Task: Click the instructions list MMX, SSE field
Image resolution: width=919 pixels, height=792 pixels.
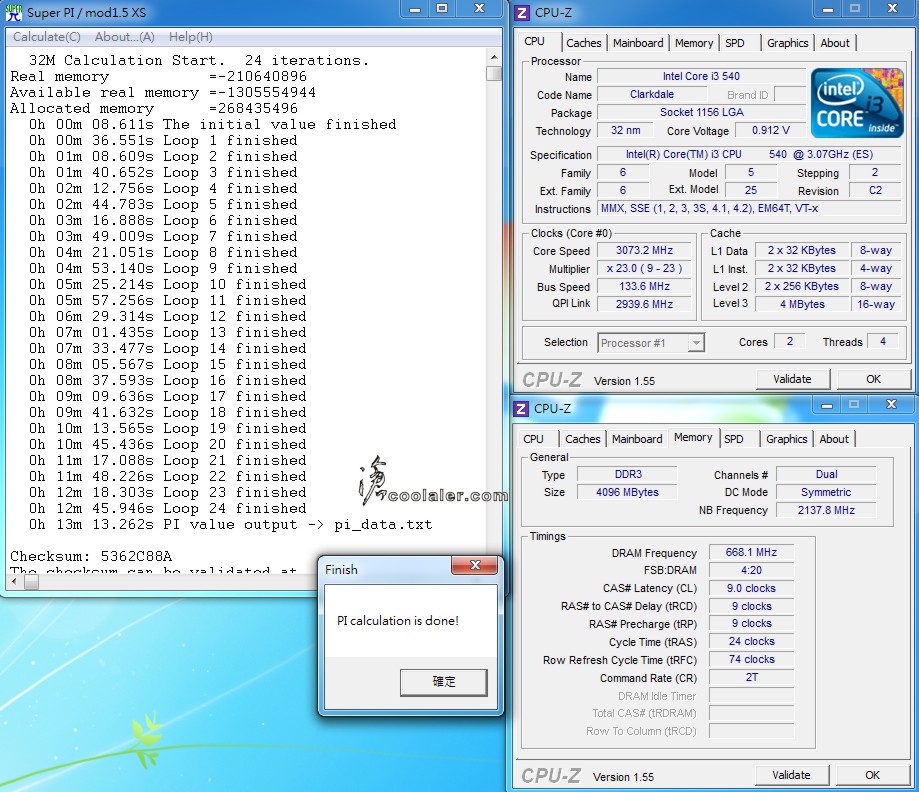Action: [749, 209]
